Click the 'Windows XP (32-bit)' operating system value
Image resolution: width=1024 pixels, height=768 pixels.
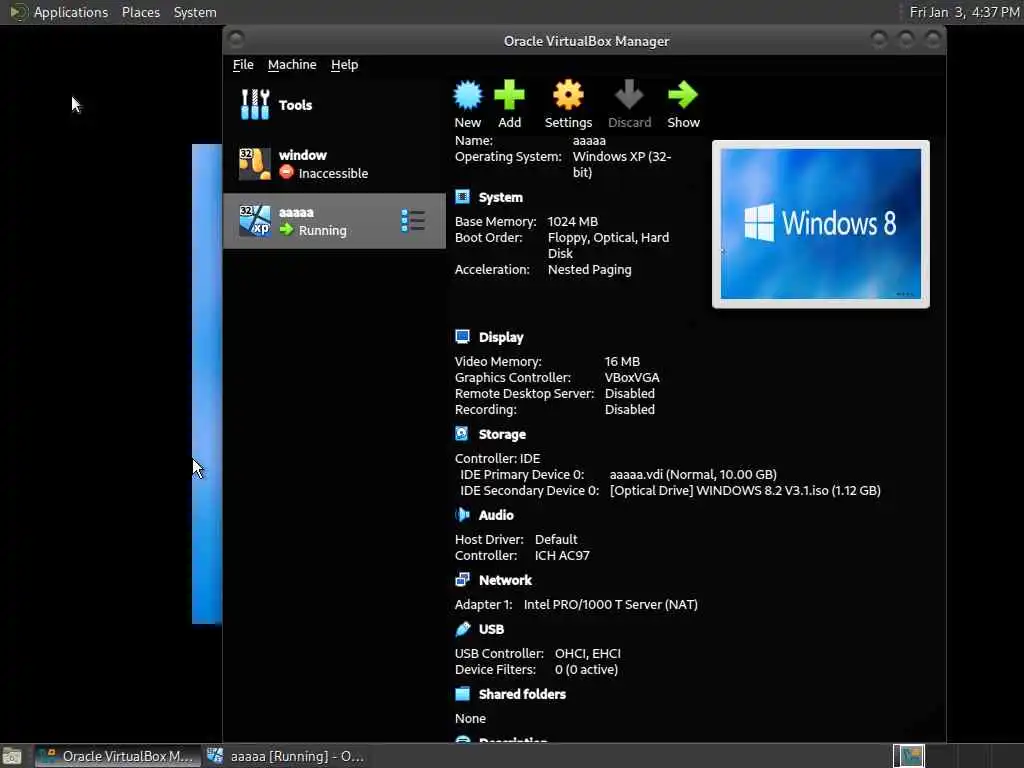[x=622, y=165]
